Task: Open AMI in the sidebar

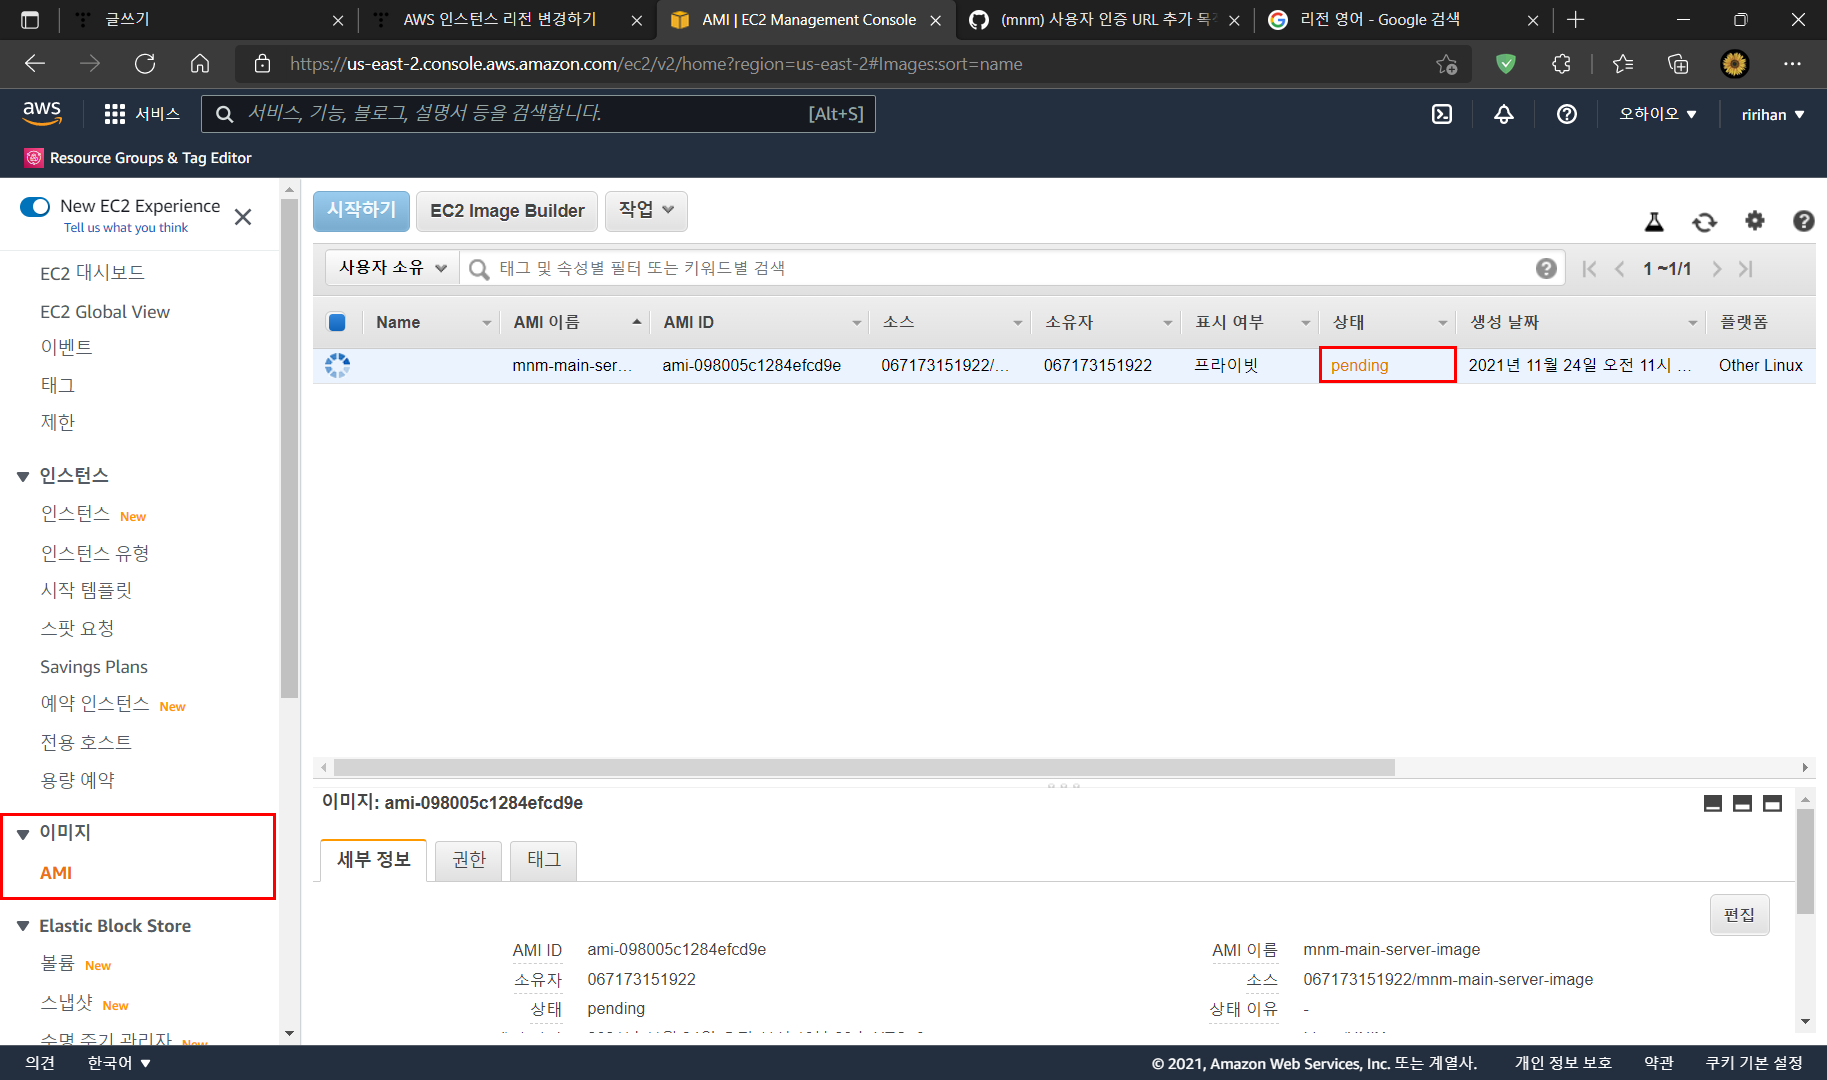Action: click(56, 873)
